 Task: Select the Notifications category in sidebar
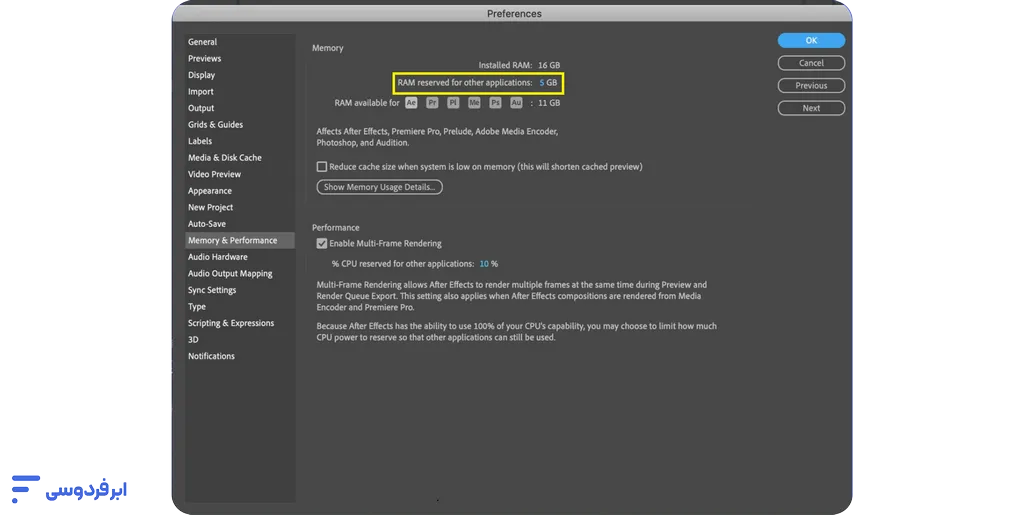pos(211,356)
